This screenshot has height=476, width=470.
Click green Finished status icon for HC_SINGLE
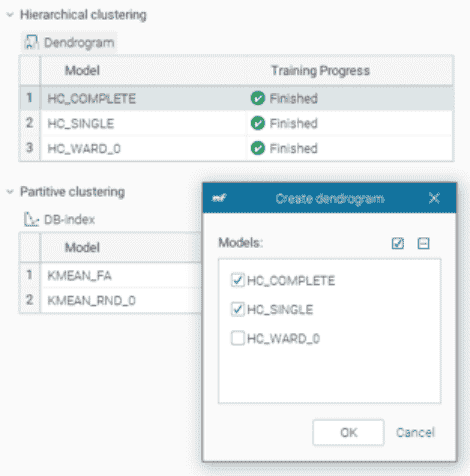coord(258,123)
